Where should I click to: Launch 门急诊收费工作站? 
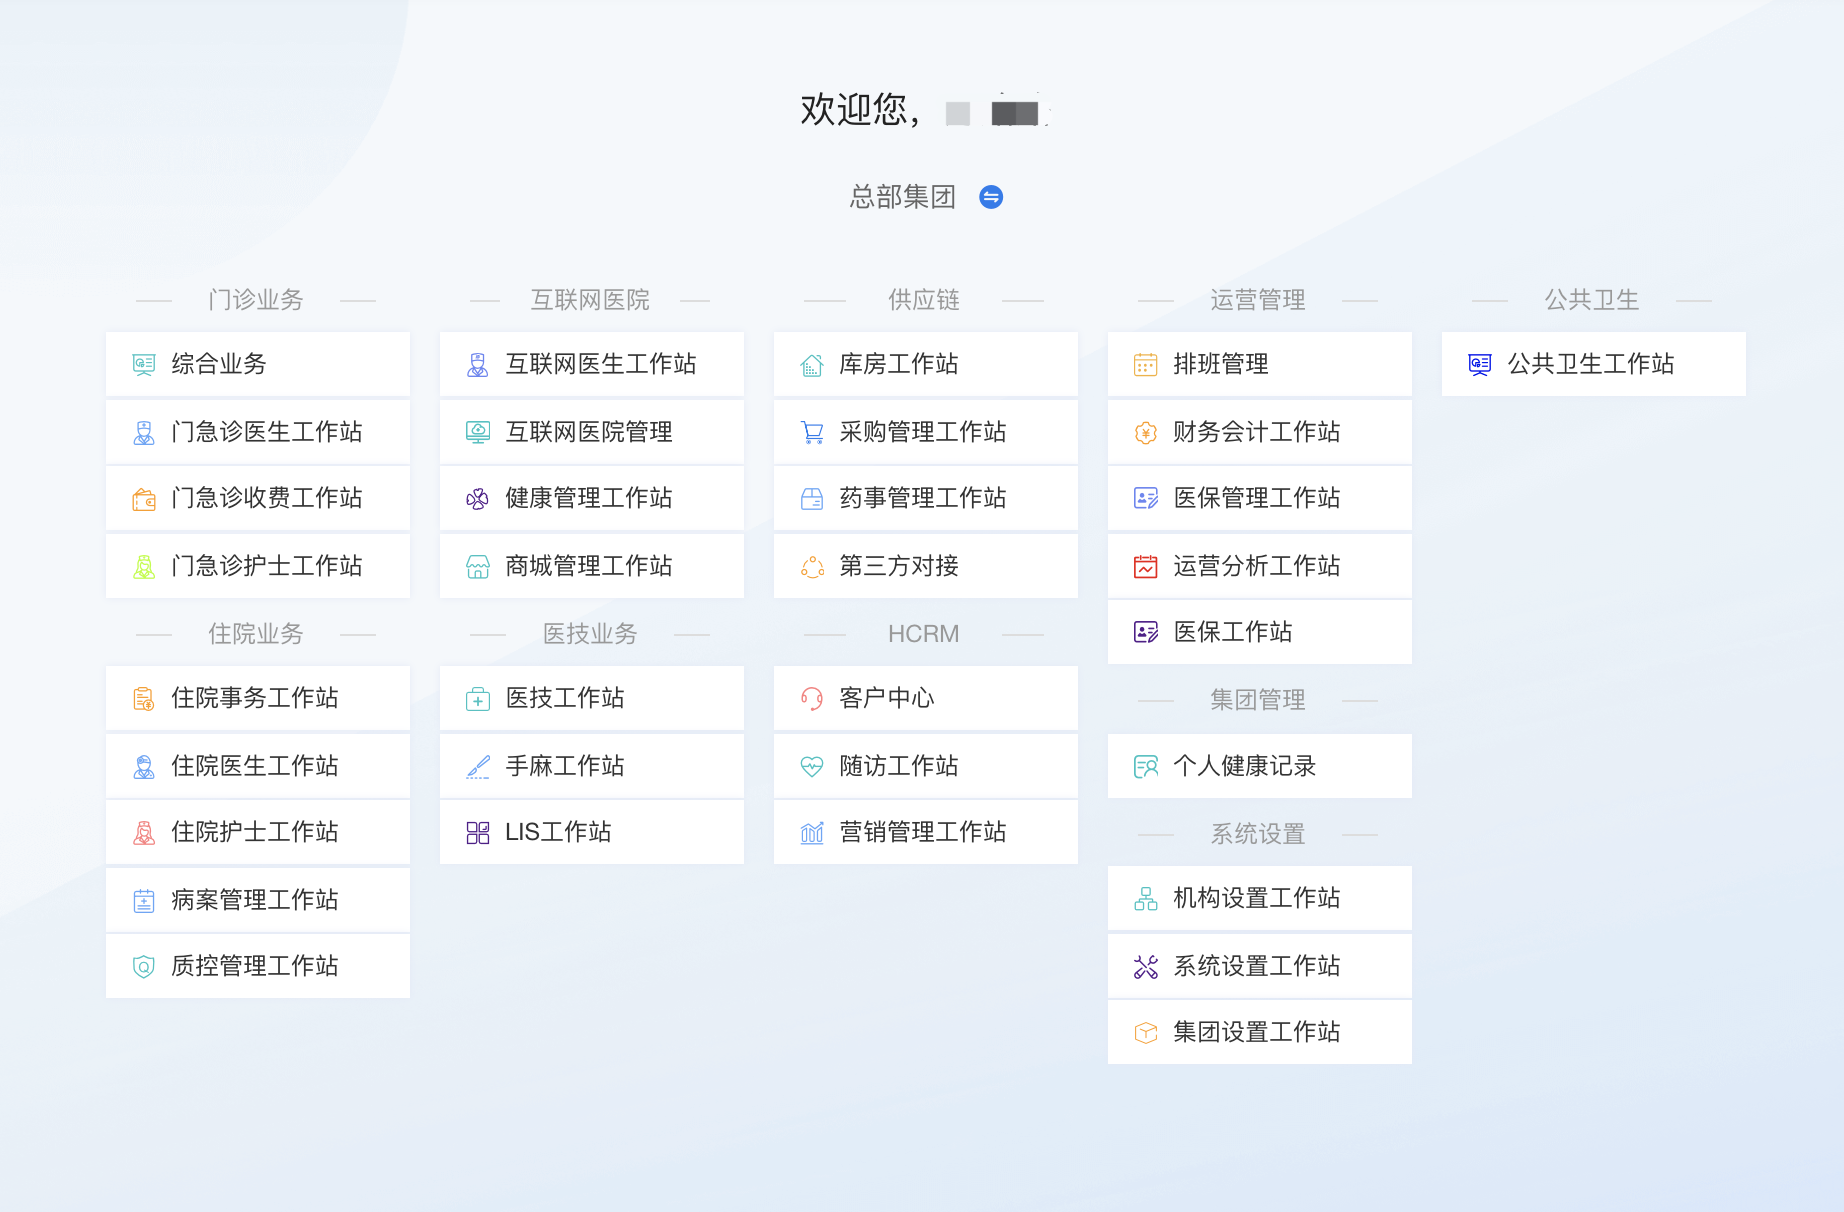[258, 498]
